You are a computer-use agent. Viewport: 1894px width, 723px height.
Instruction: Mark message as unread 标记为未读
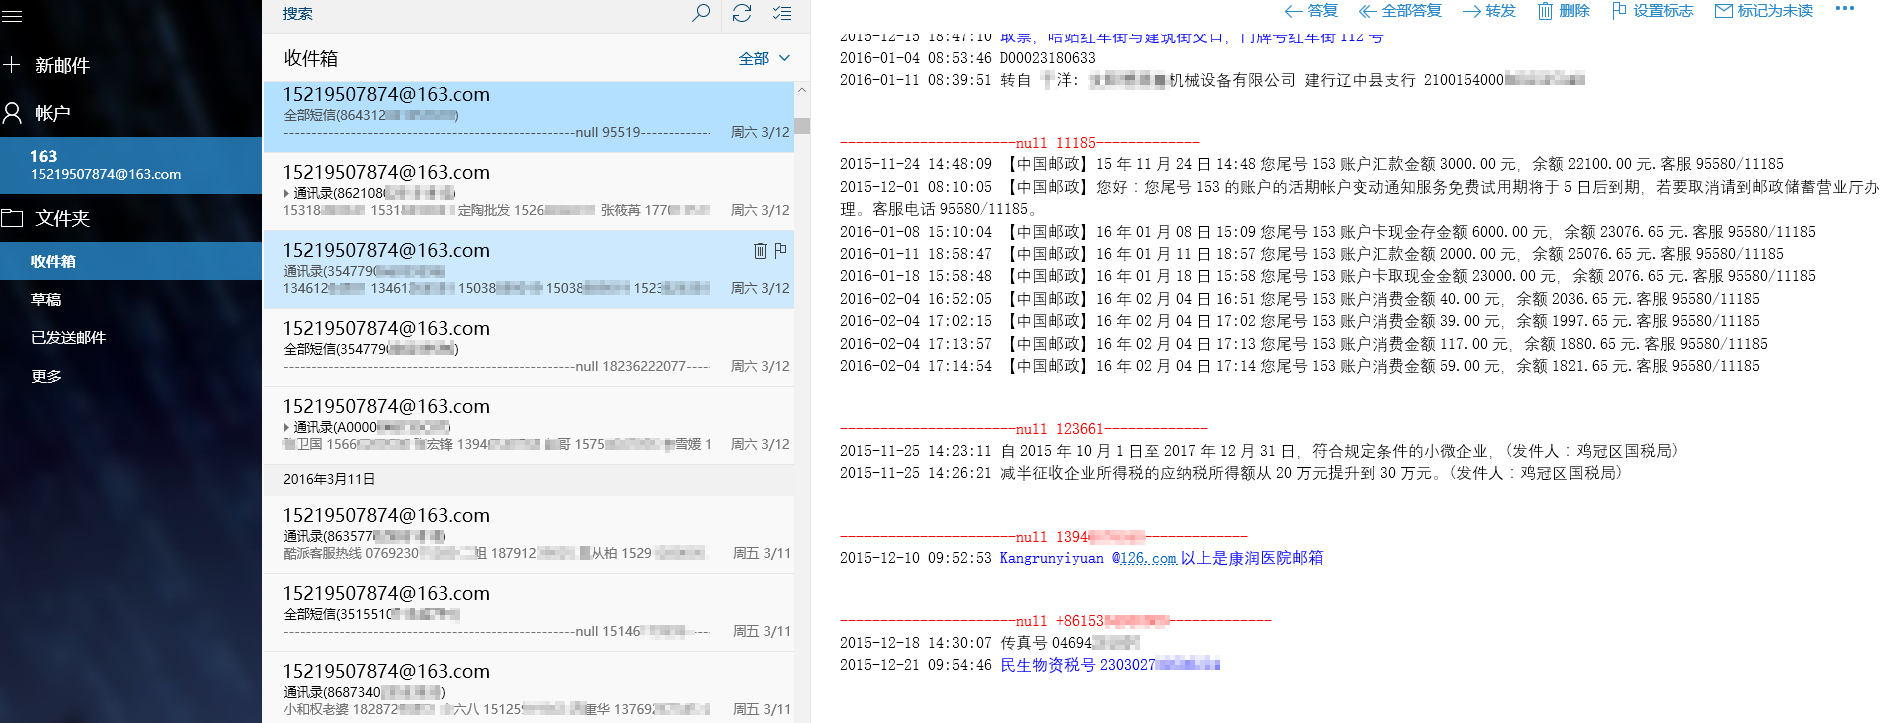1764,11
